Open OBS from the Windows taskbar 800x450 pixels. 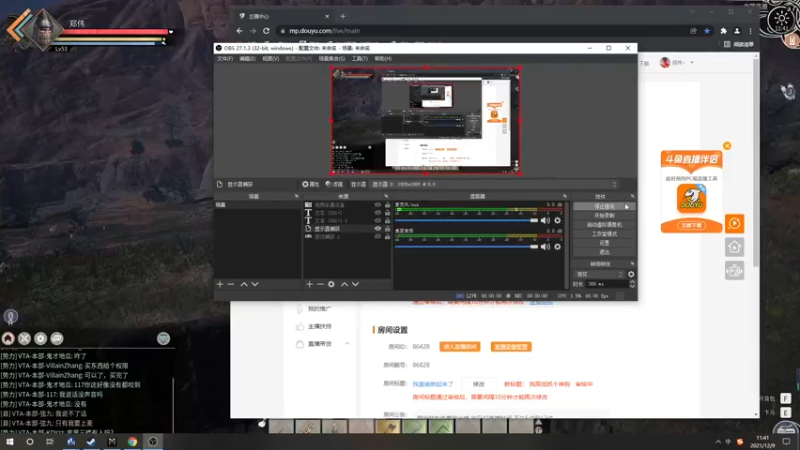(x=153, y=442)
